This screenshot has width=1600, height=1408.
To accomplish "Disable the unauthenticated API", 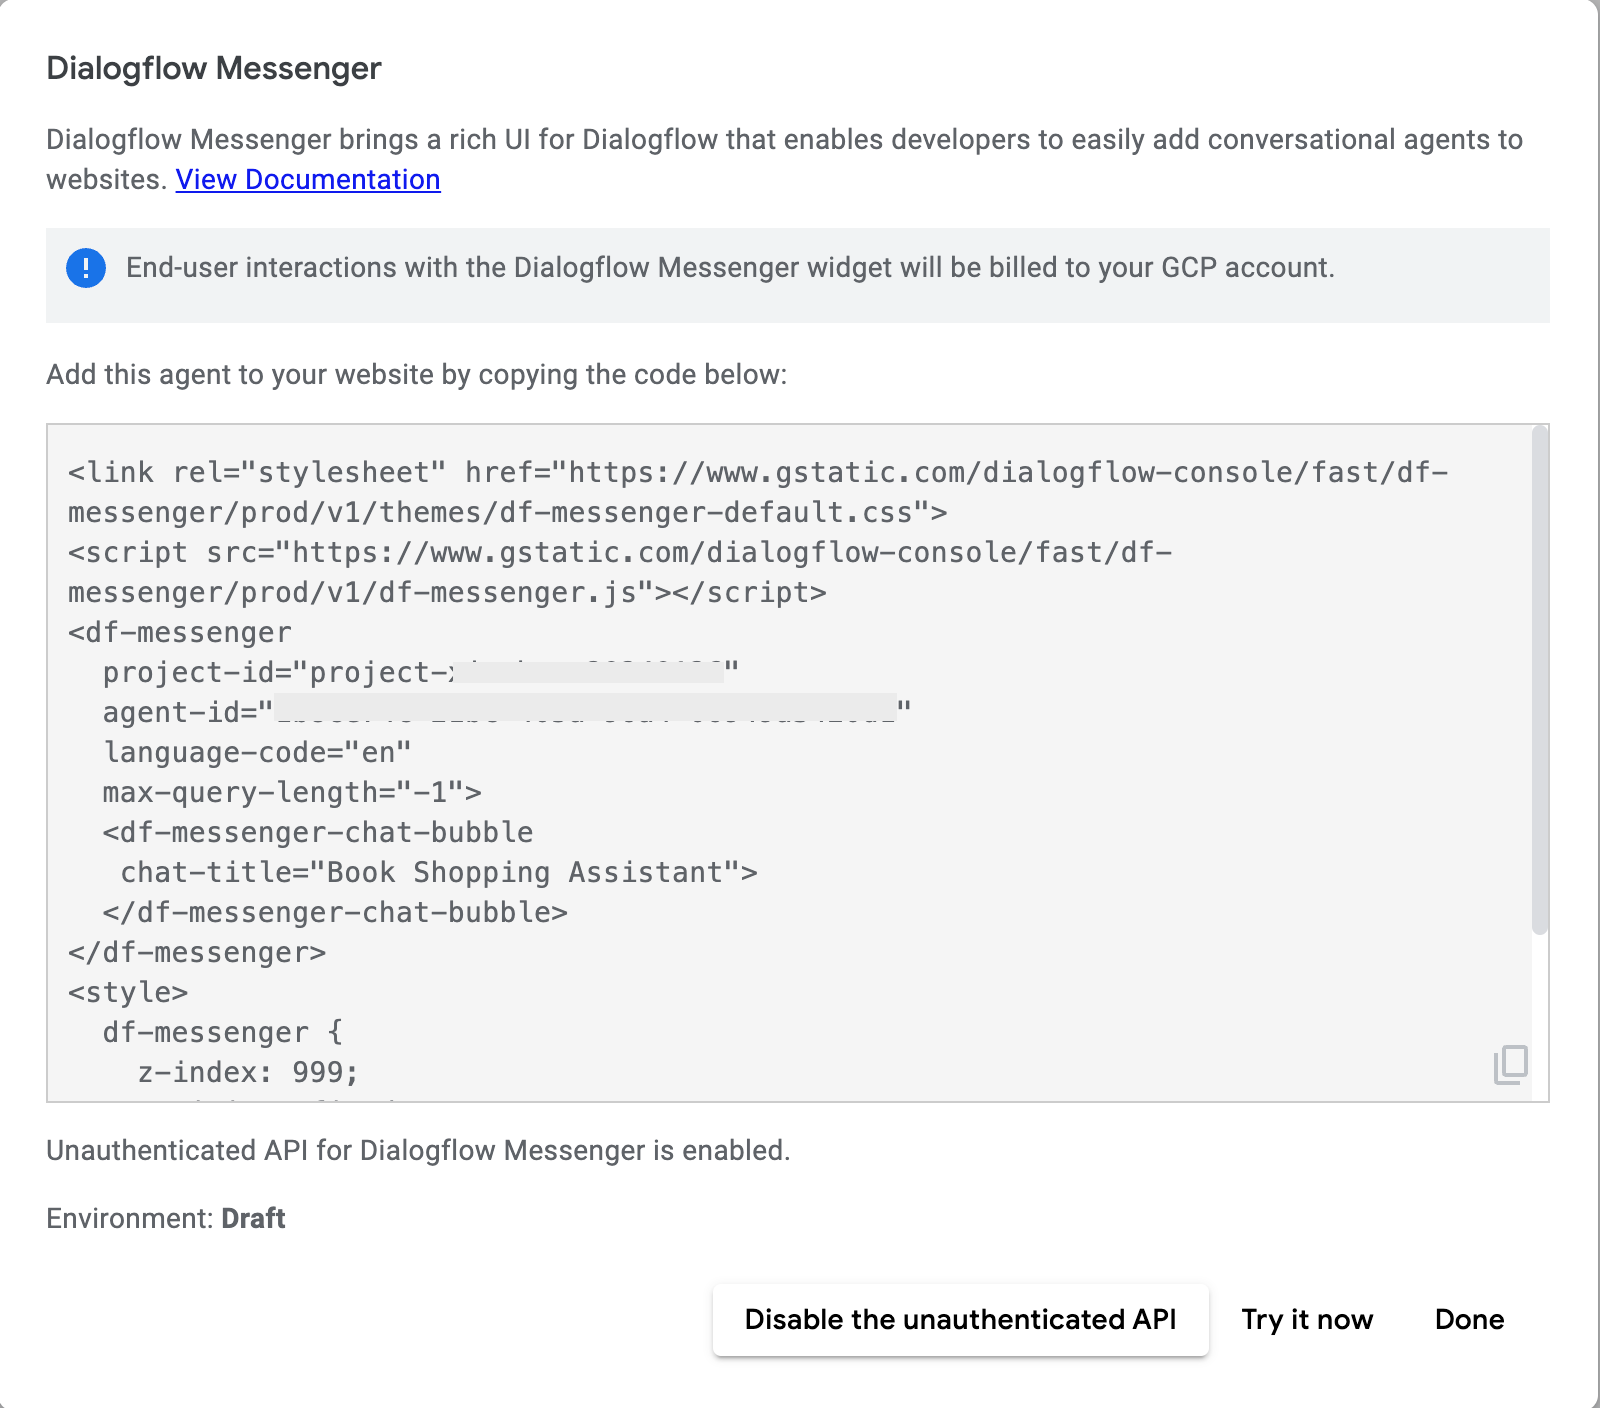I will click(x=960, y=1320).
